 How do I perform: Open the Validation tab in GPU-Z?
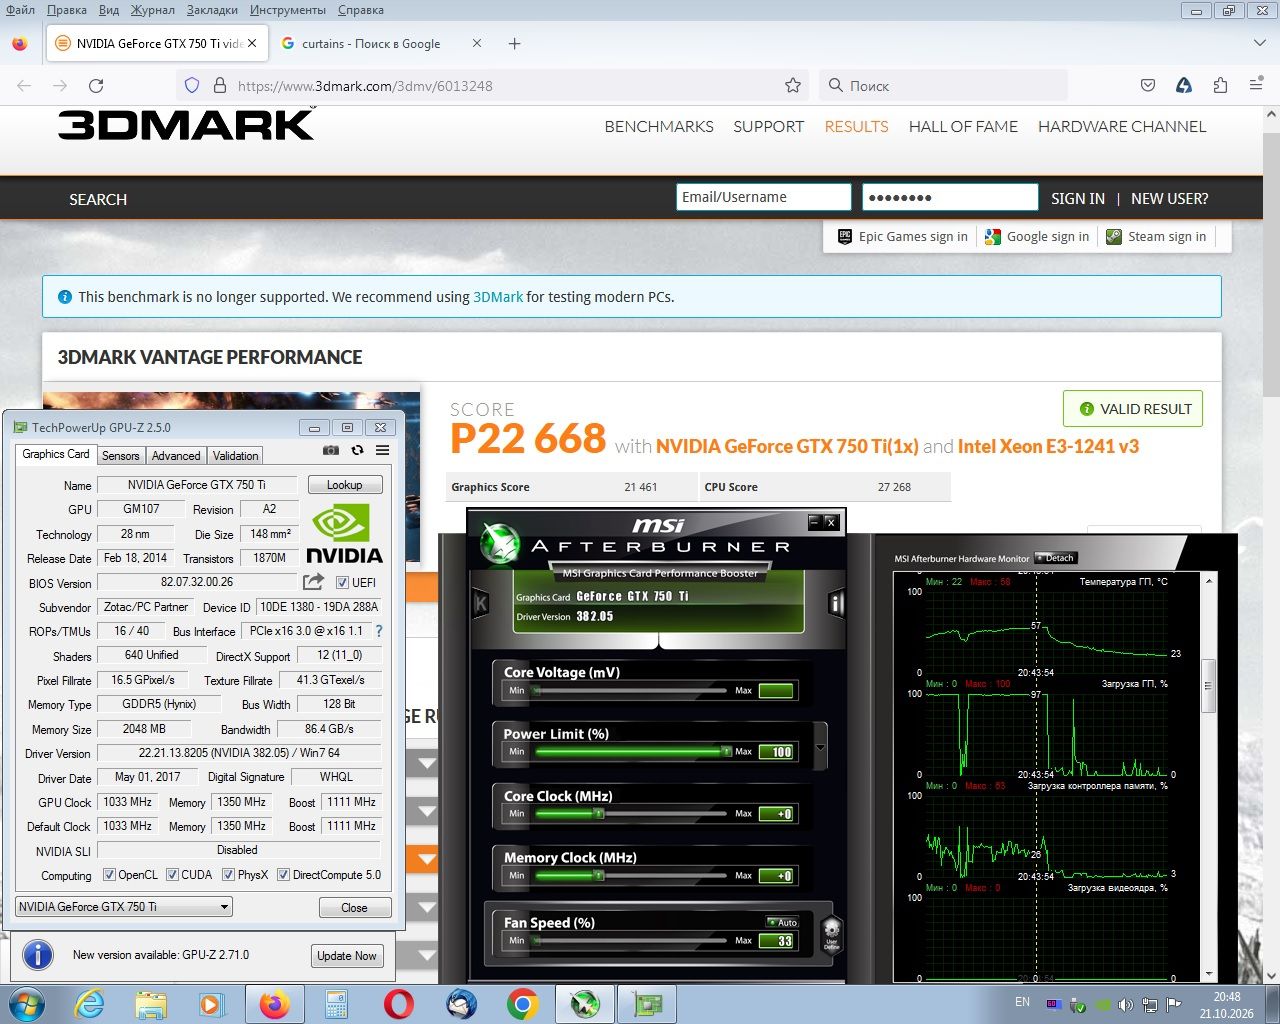click(x=236, y=455)
